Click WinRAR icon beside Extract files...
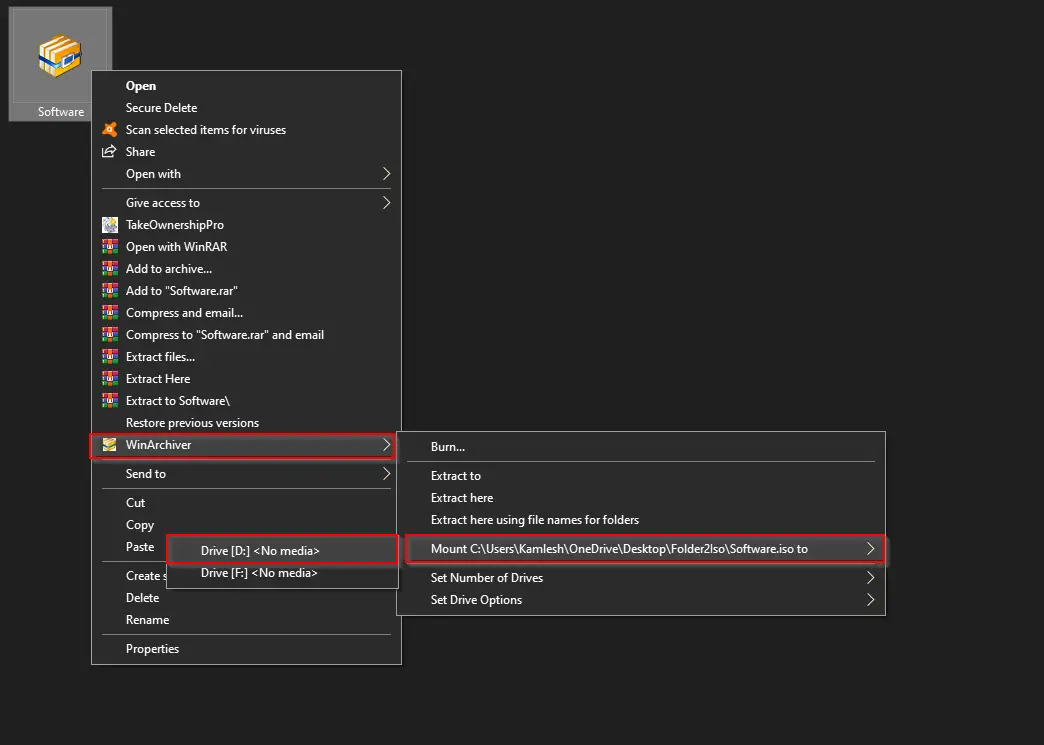This screenshot has width=1044, height=745. coord(109,356)
